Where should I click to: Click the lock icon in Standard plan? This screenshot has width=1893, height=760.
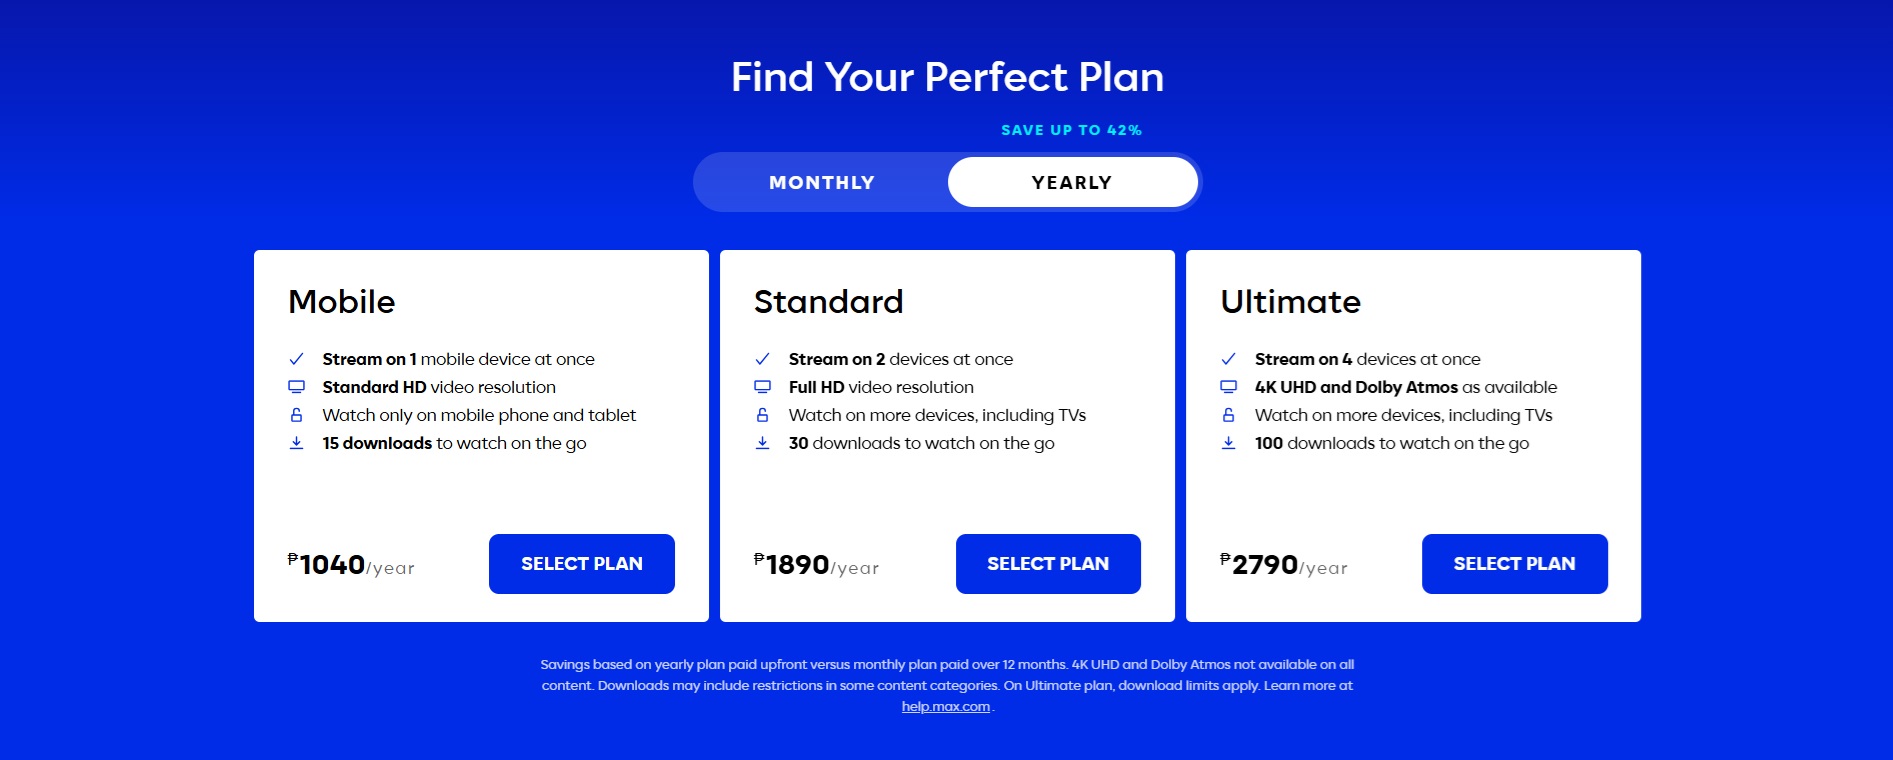tap(762, 415)
